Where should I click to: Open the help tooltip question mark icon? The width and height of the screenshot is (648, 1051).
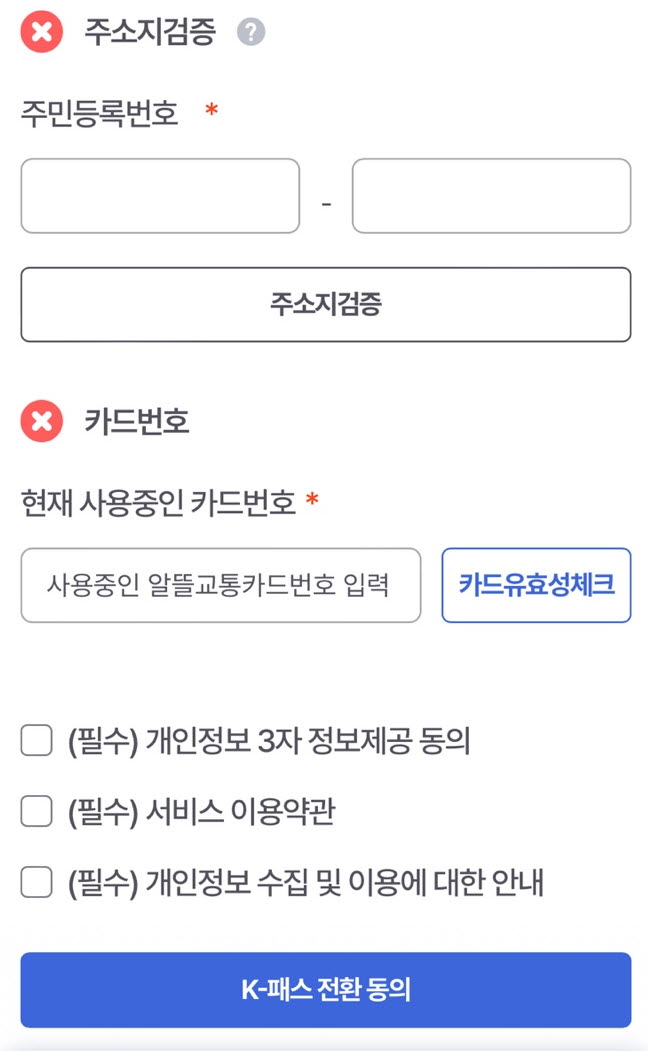251,30
